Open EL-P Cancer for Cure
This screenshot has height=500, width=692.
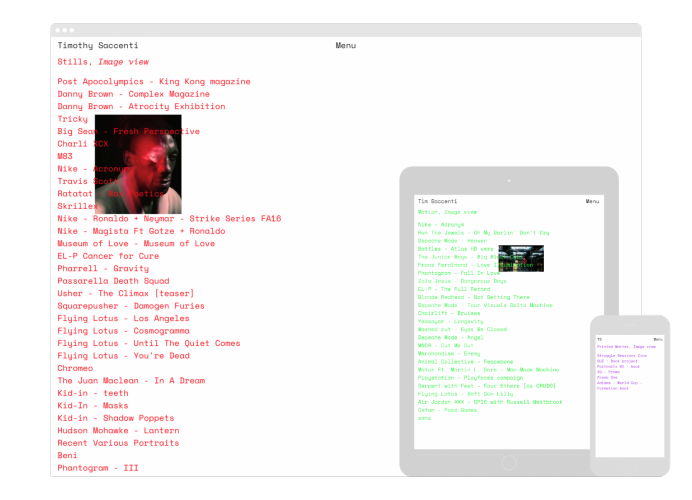pos(108,256)
